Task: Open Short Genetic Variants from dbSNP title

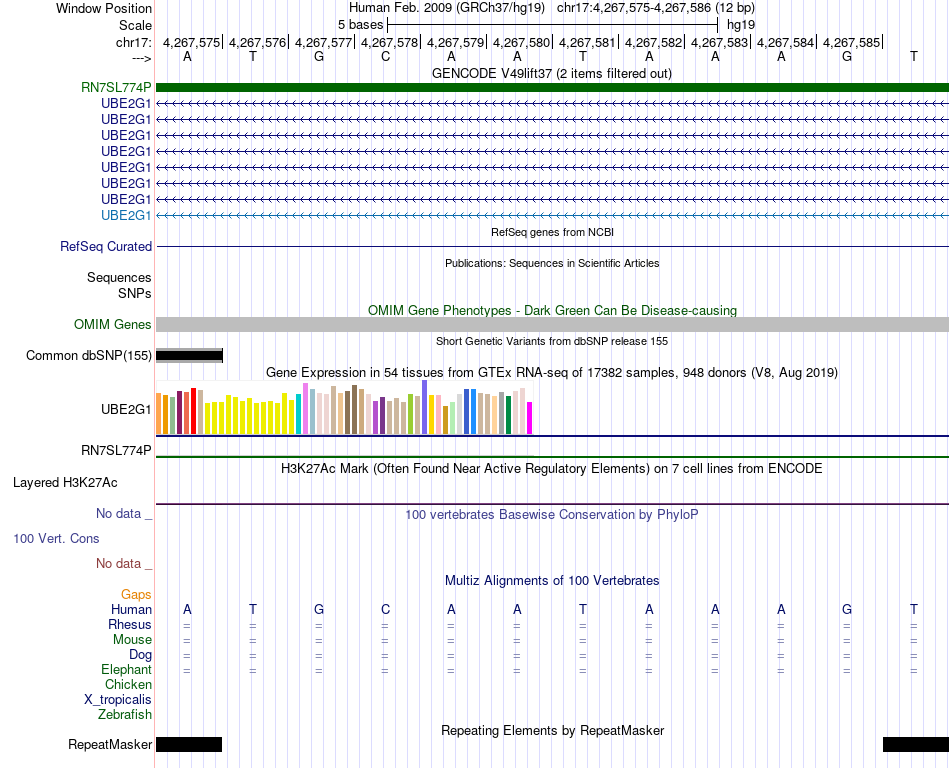Action: 552,341
